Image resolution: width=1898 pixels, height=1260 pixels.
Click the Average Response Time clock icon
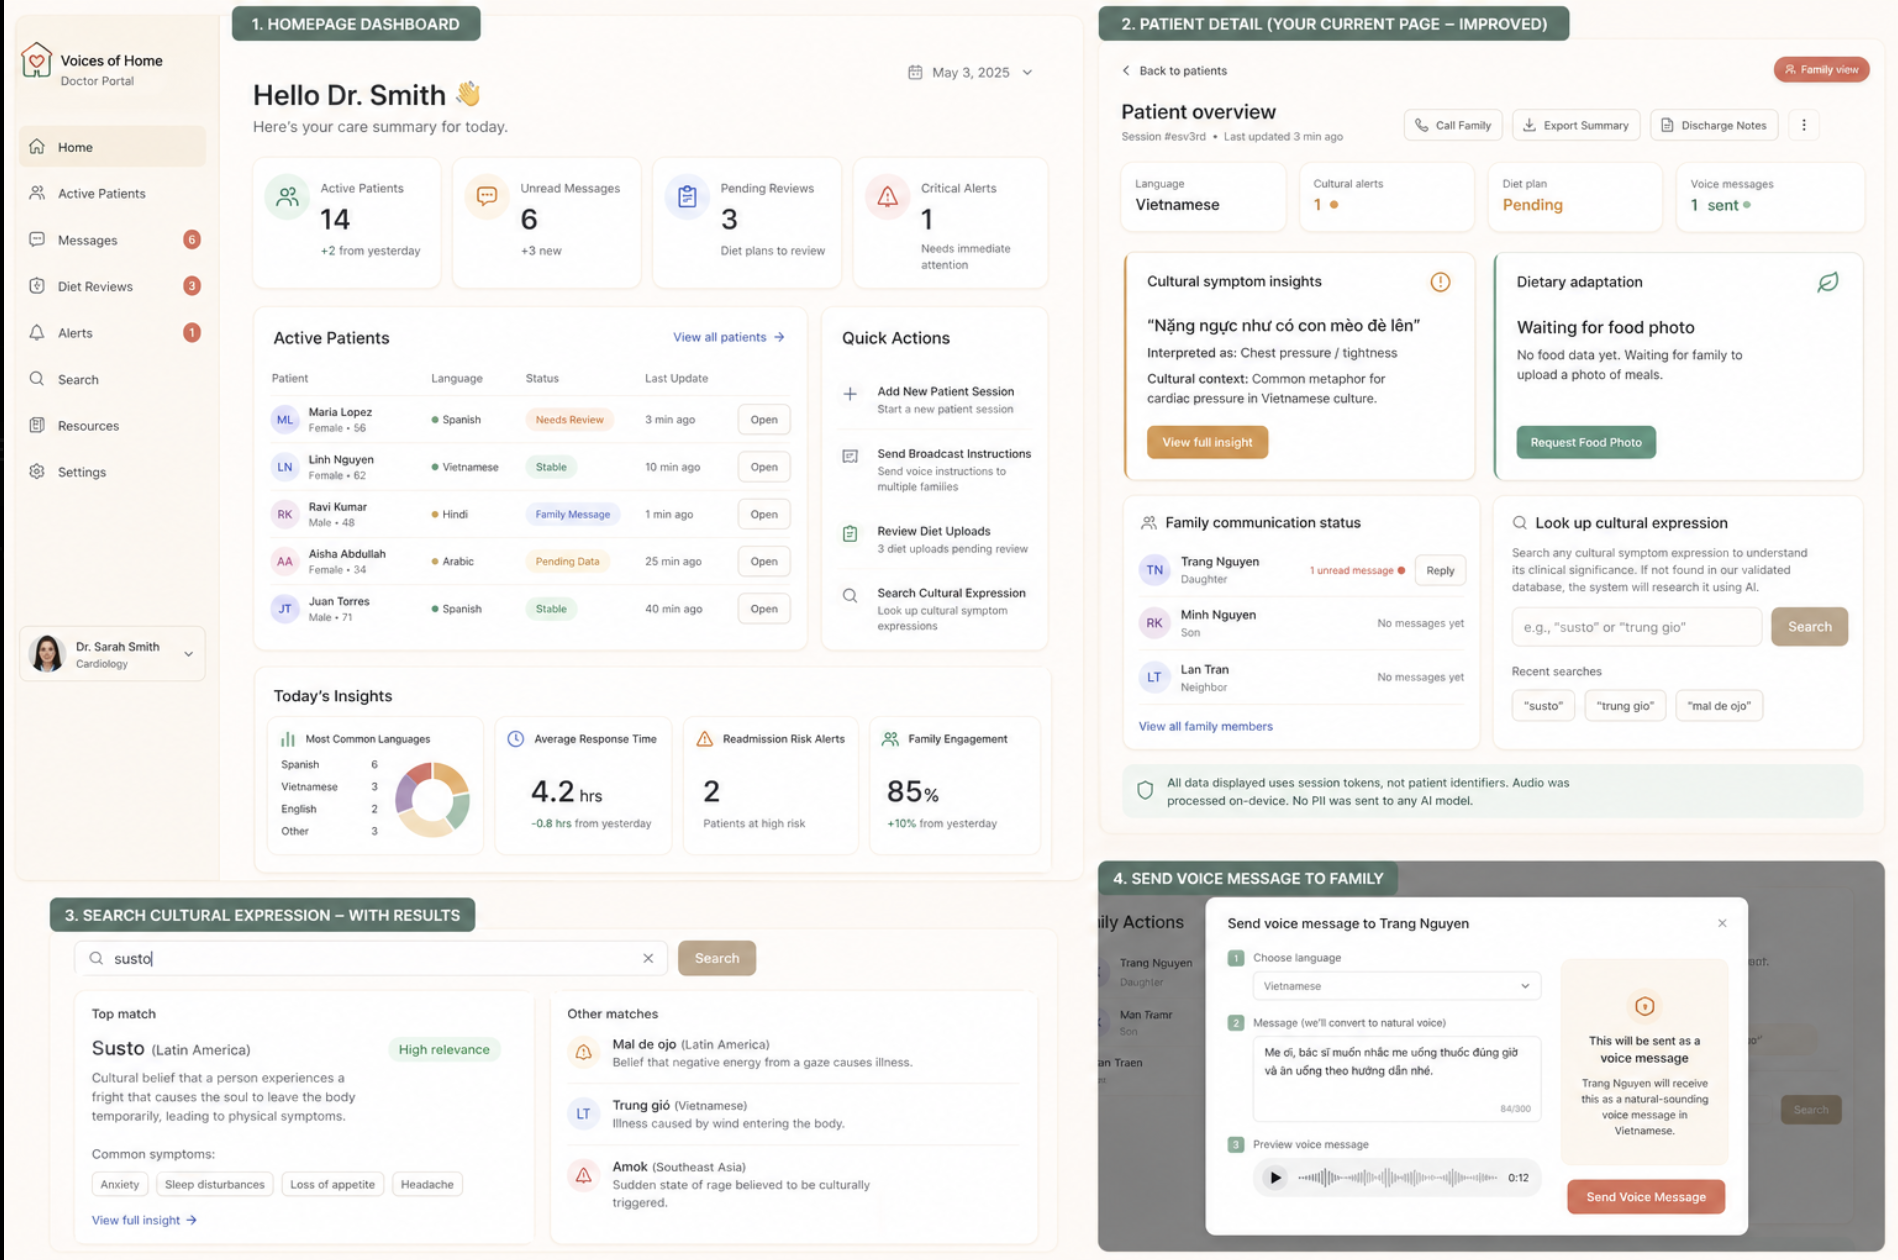point(515,739)
